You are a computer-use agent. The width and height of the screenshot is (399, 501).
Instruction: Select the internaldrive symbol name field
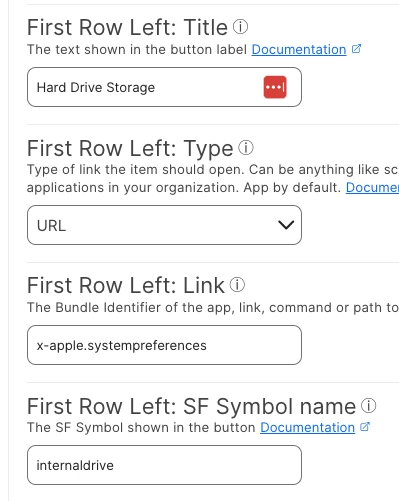tap(164, 465)
